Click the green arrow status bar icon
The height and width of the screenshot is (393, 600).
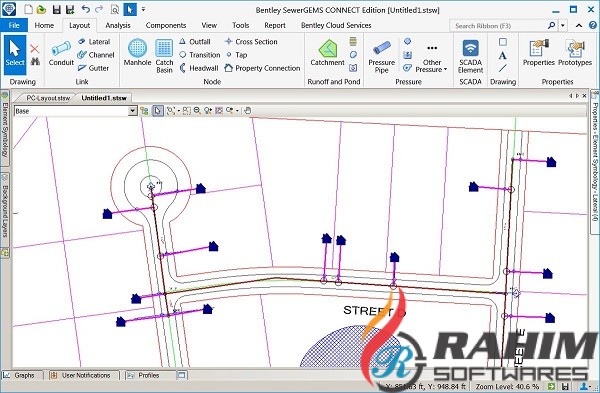pos(551,386)
